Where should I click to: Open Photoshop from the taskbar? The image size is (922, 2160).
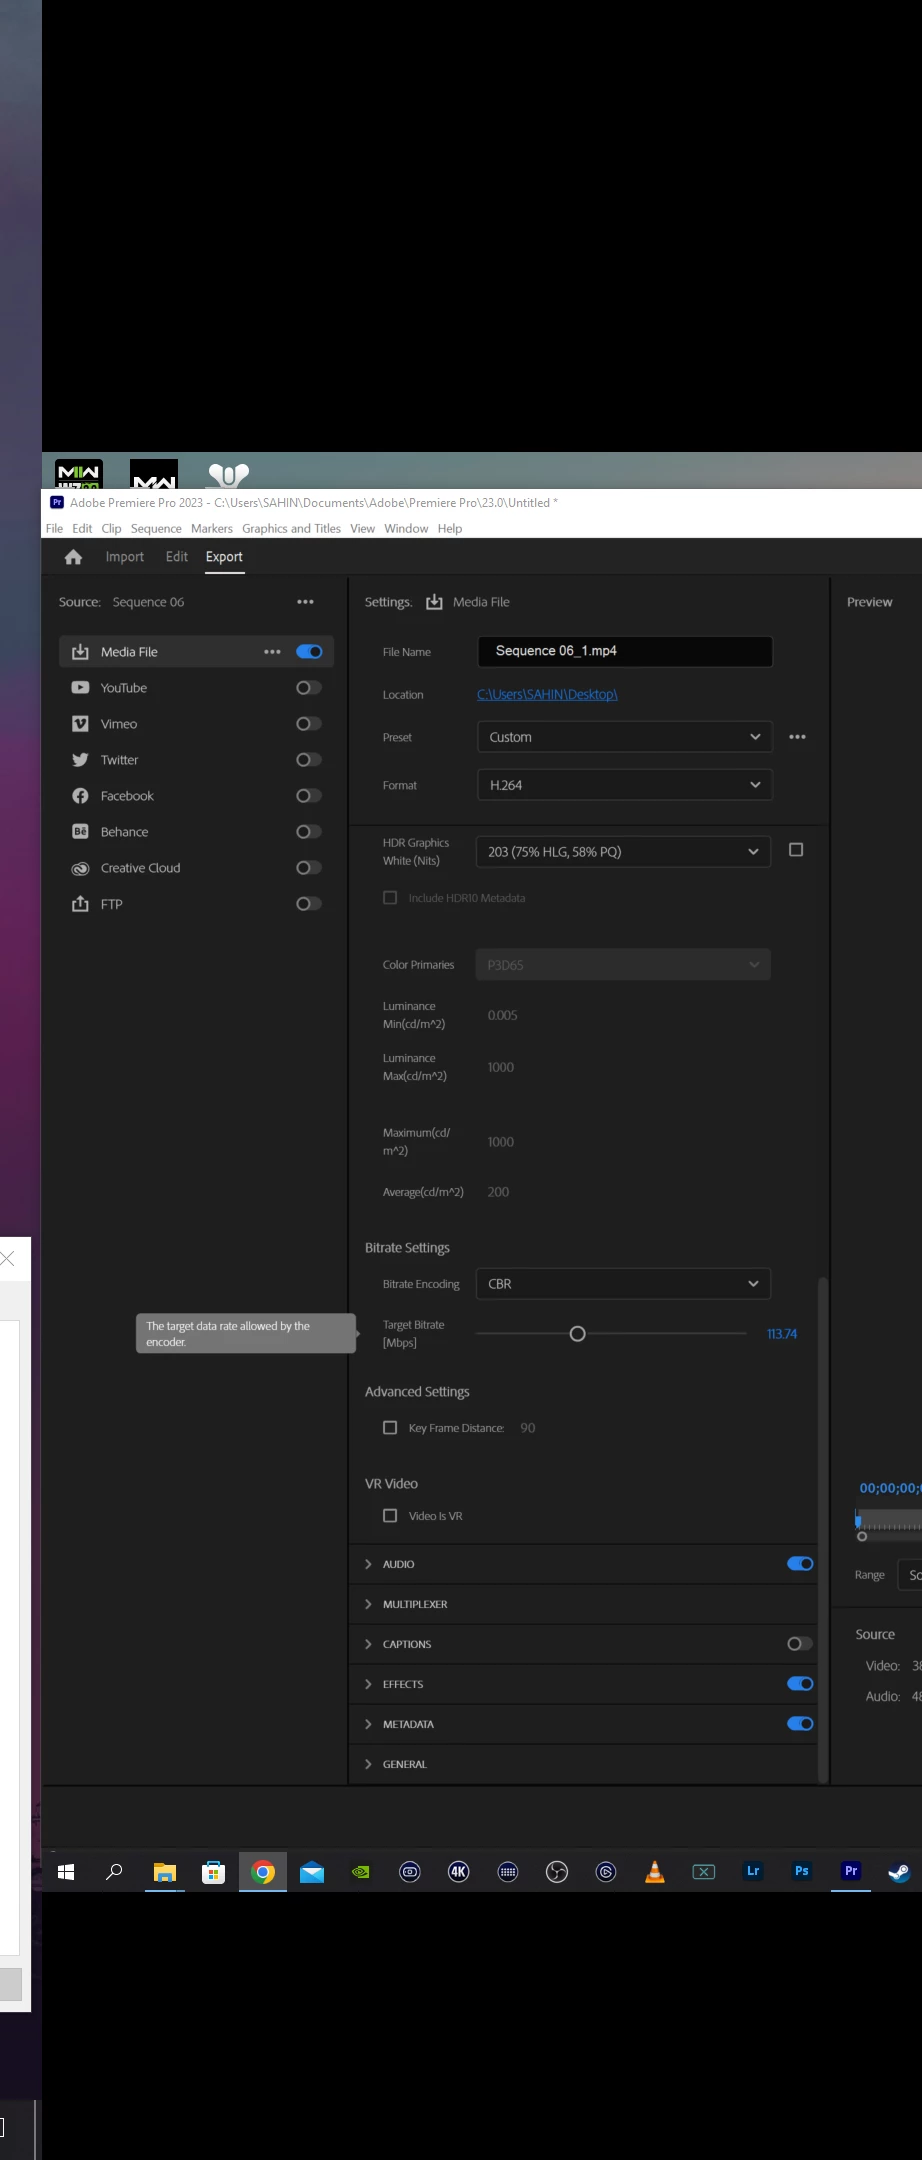(802, 1872)
